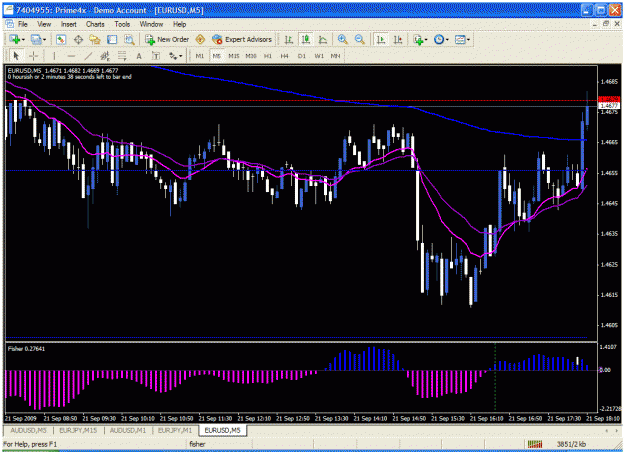The width and height of the screenshot is (625, 452).
Task: Toggle the Terminal window icon
Action: 112,39
